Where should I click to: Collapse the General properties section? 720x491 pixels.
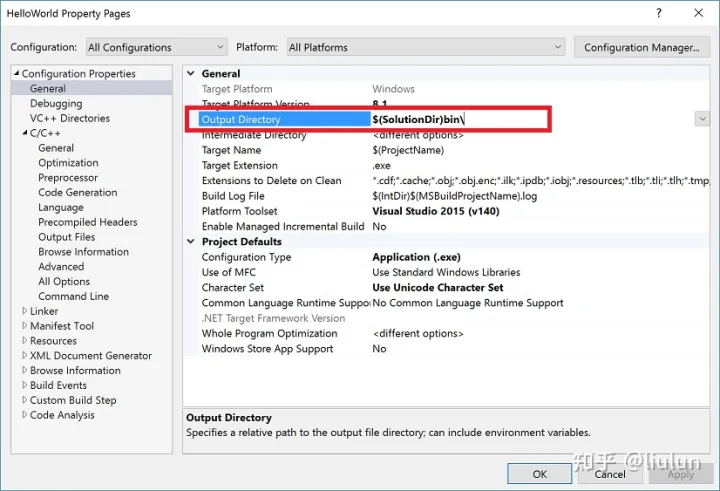192,74
